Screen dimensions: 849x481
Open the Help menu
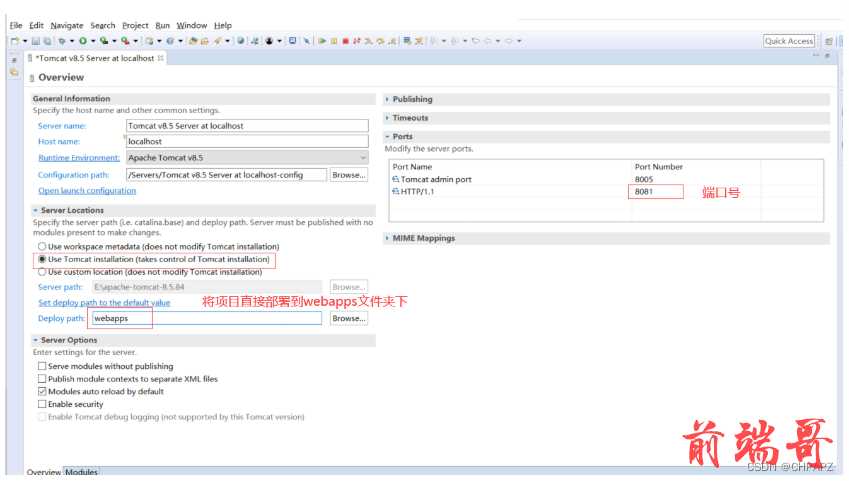click(223, 25)
